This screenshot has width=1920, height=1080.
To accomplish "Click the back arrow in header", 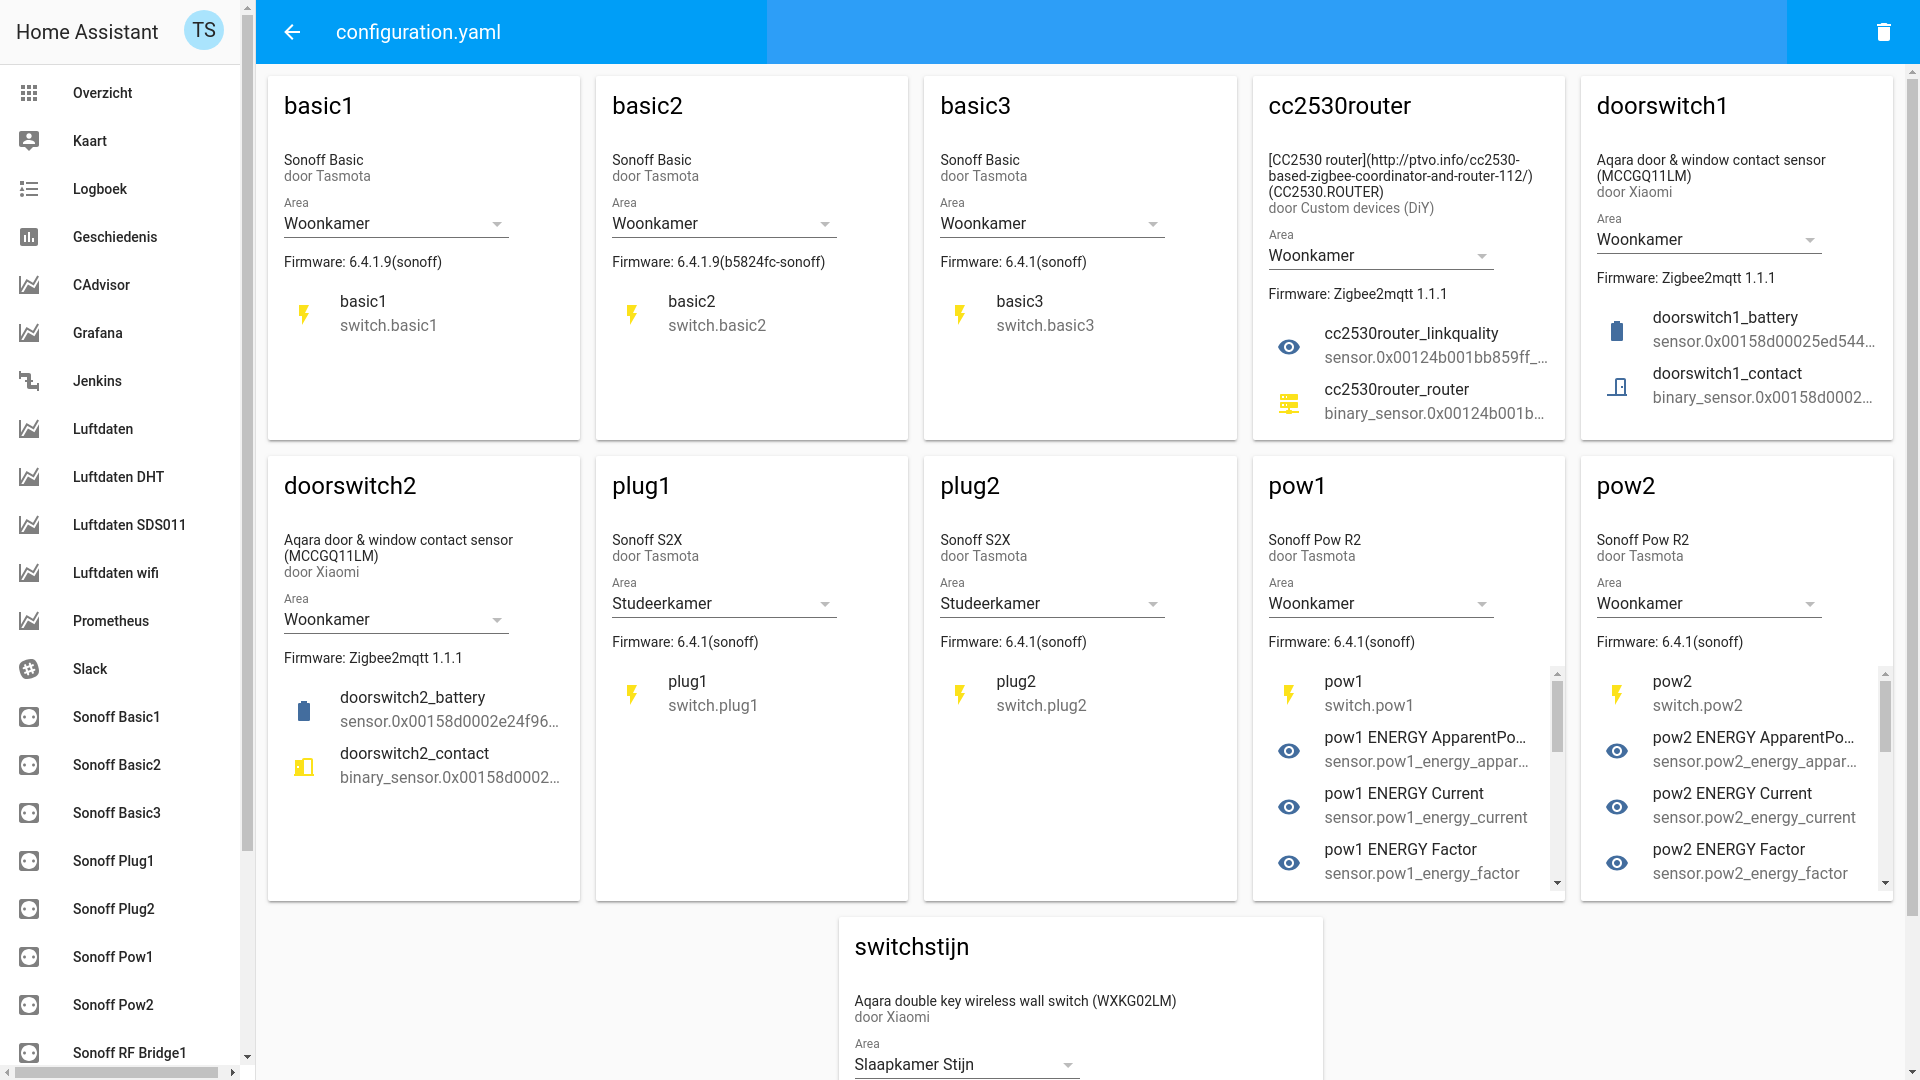I will point(292,32).
